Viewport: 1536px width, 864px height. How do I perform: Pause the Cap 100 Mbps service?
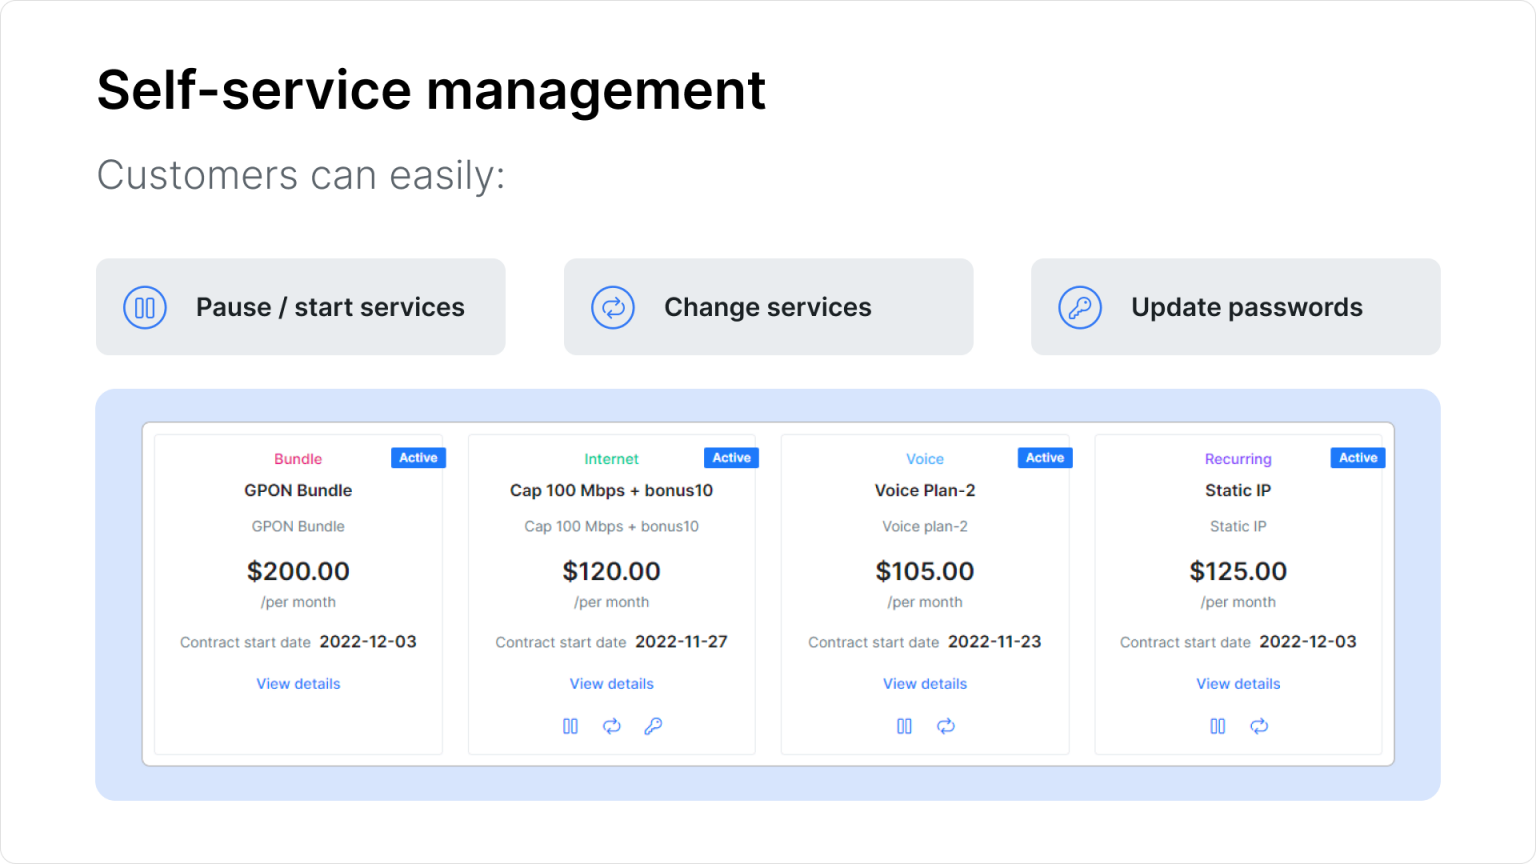570,726
